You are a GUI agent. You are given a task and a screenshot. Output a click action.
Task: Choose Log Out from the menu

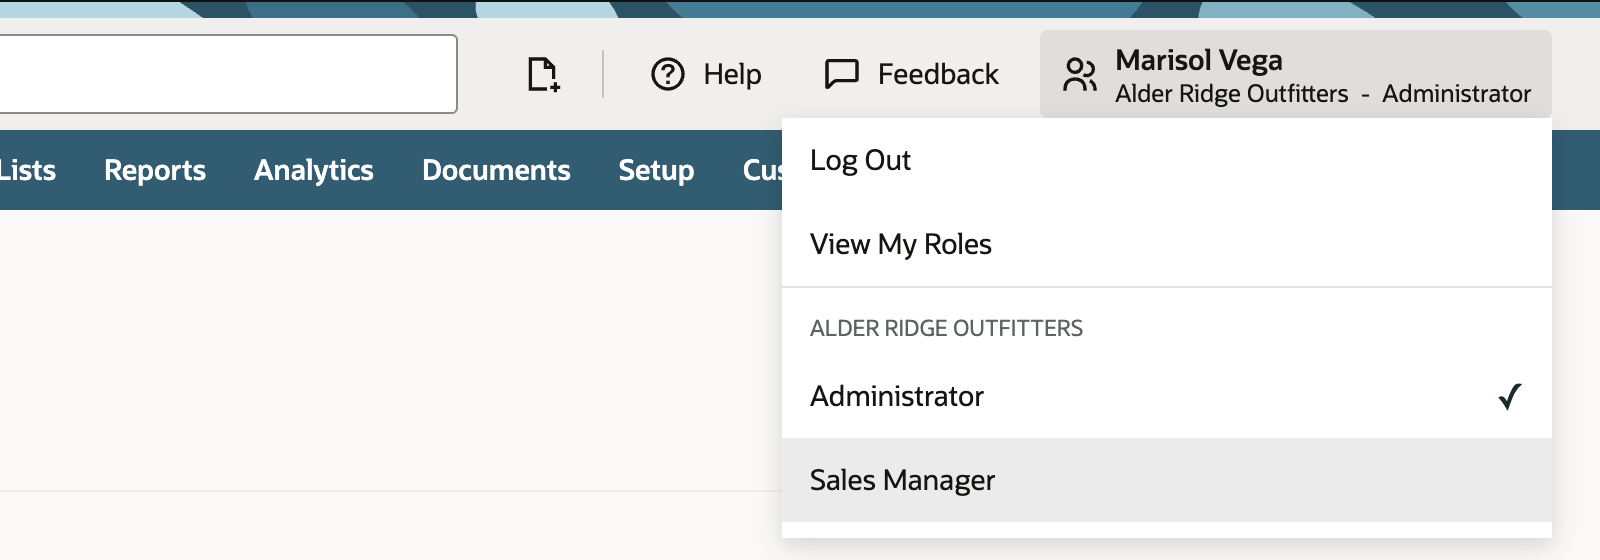coord(1167,160)
